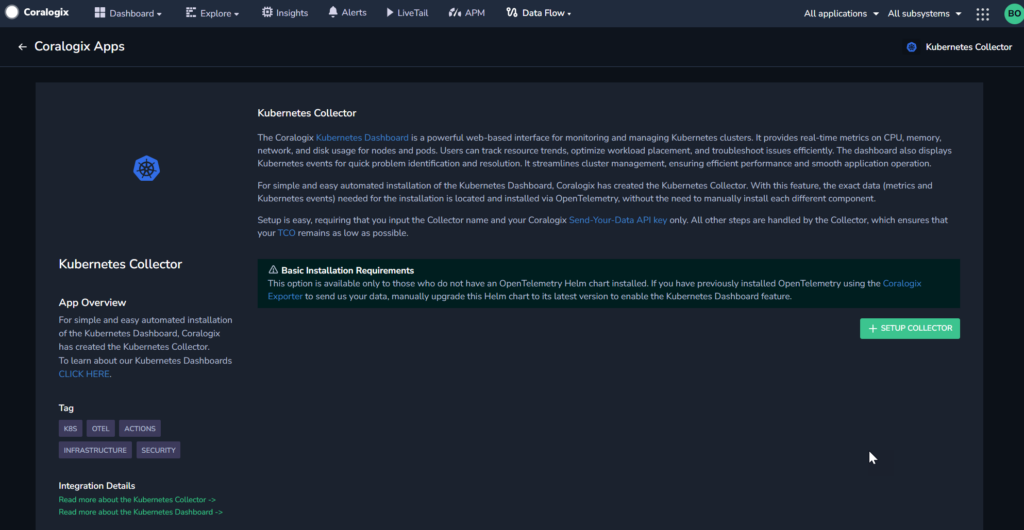1024x530 pixels.
Task: Select the SECURITY tag
Action: coord(158,450)
